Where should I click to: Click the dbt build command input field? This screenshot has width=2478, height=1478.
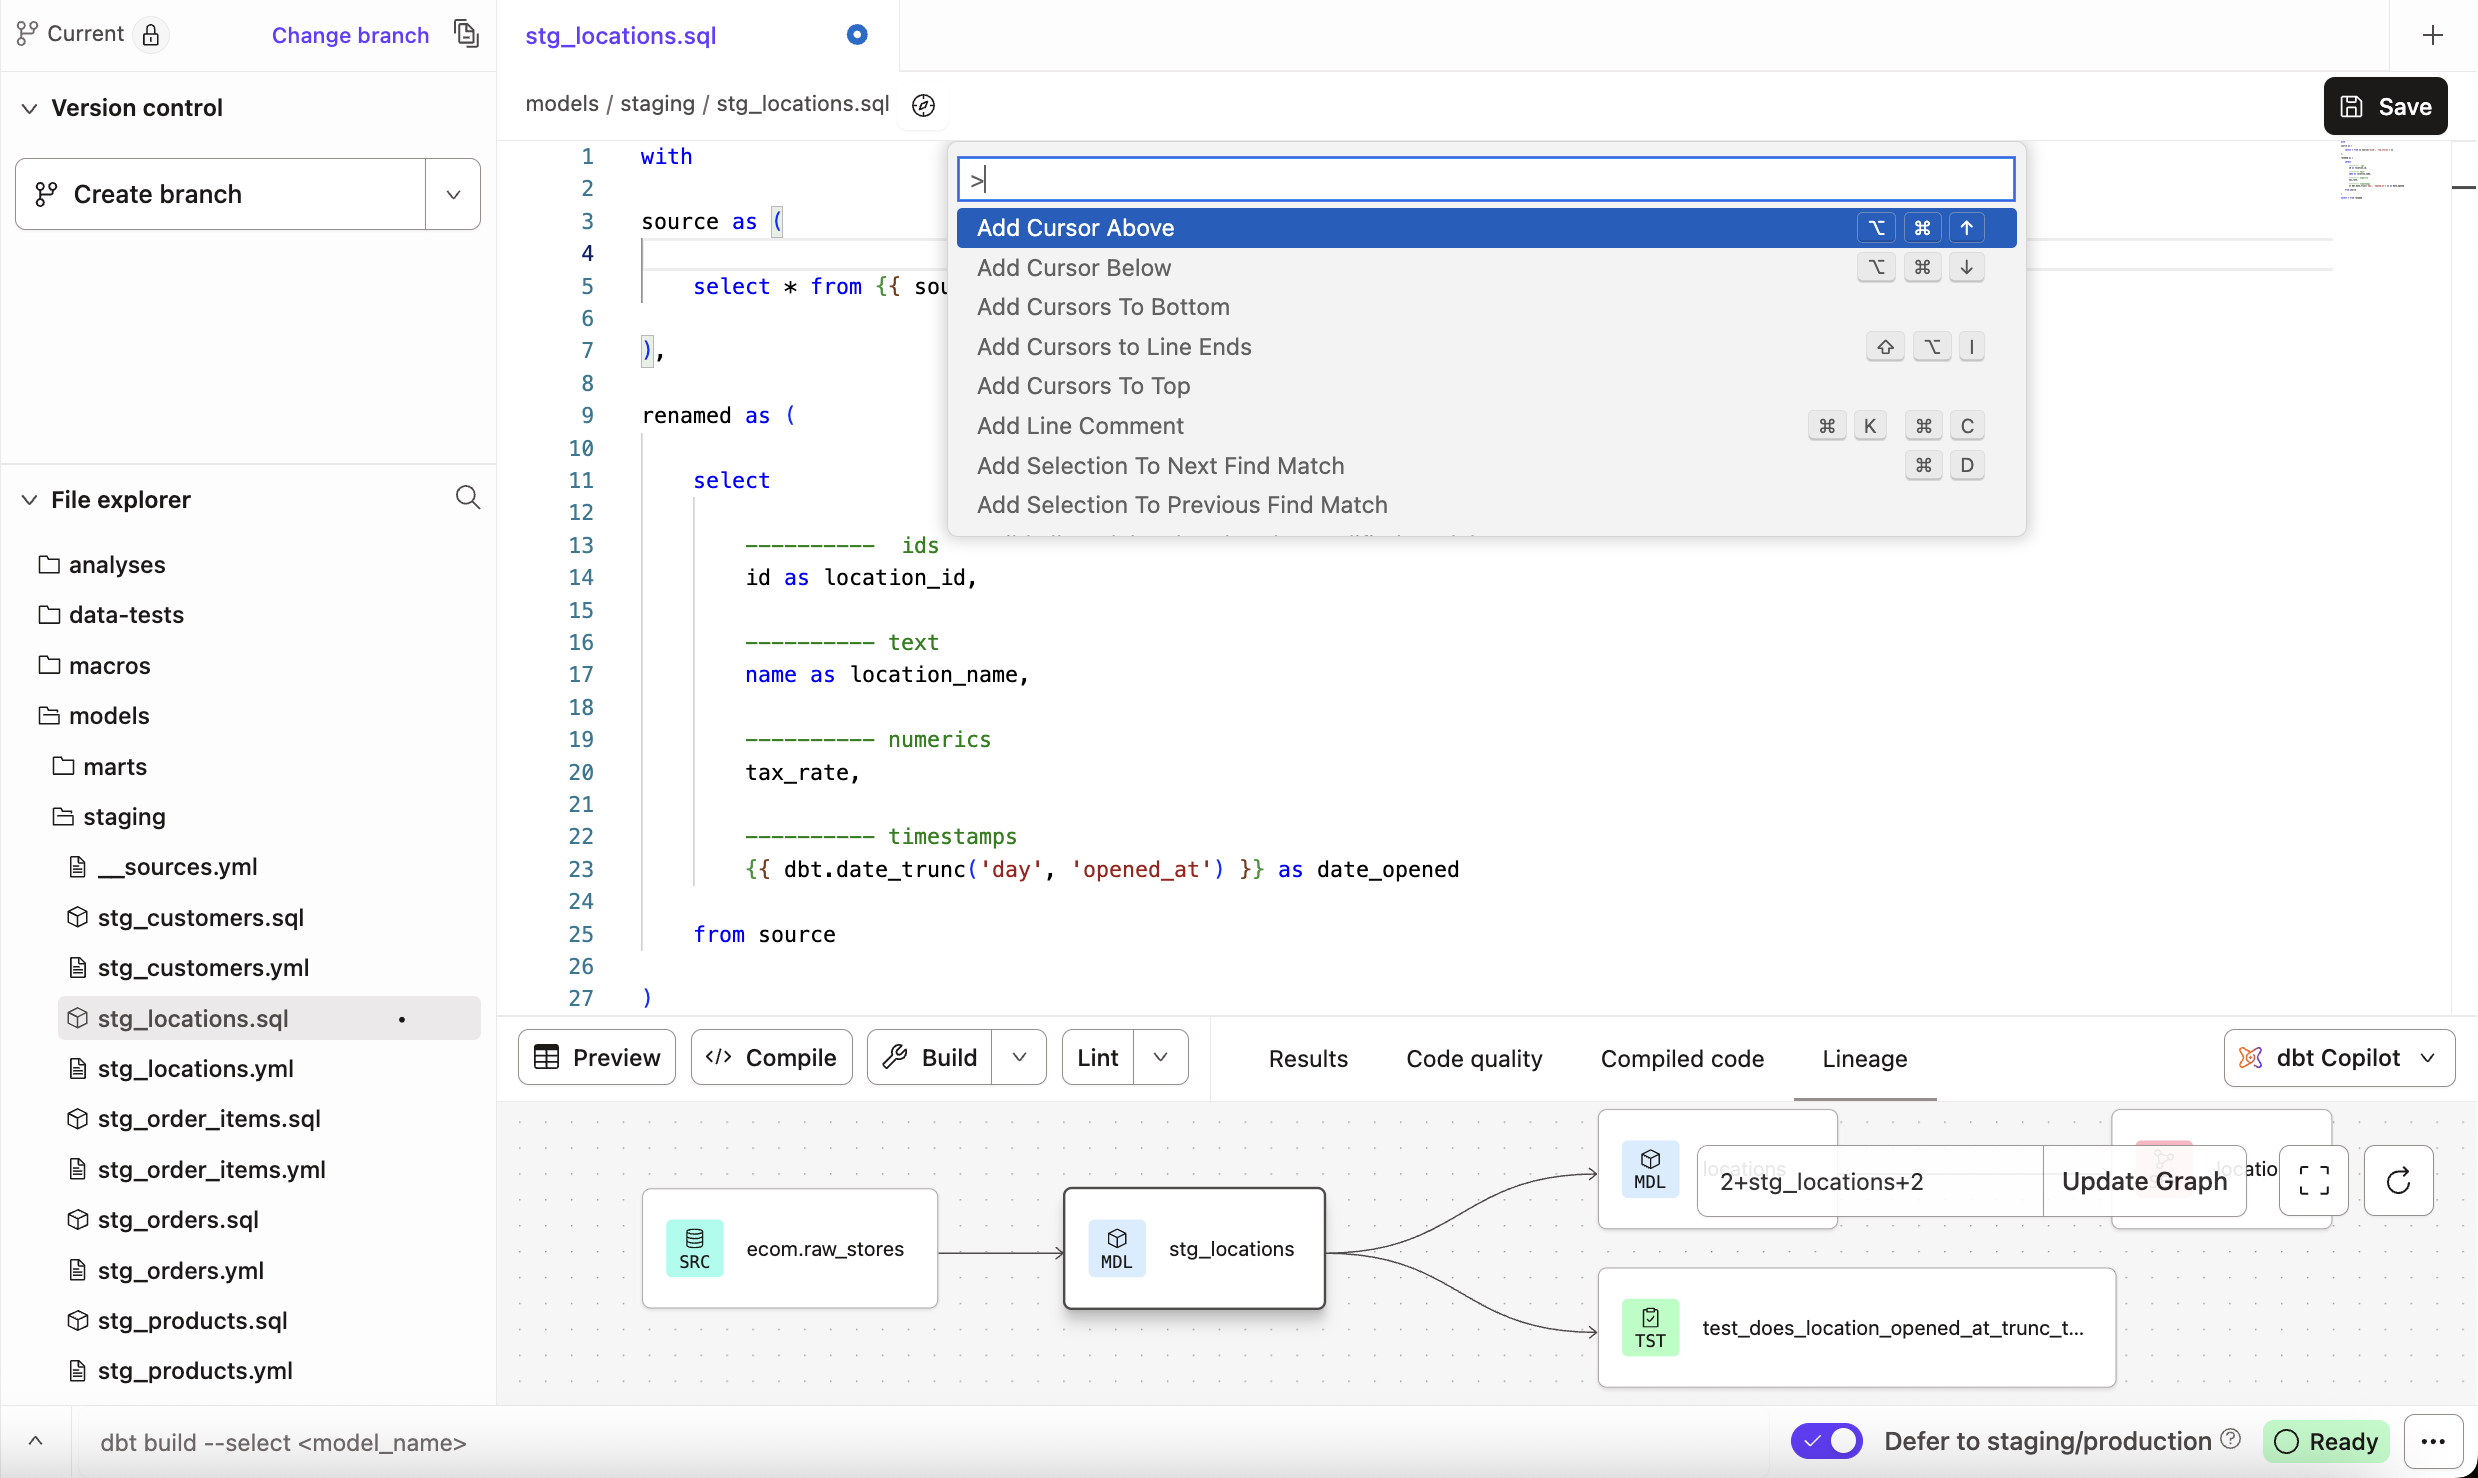283,1442
